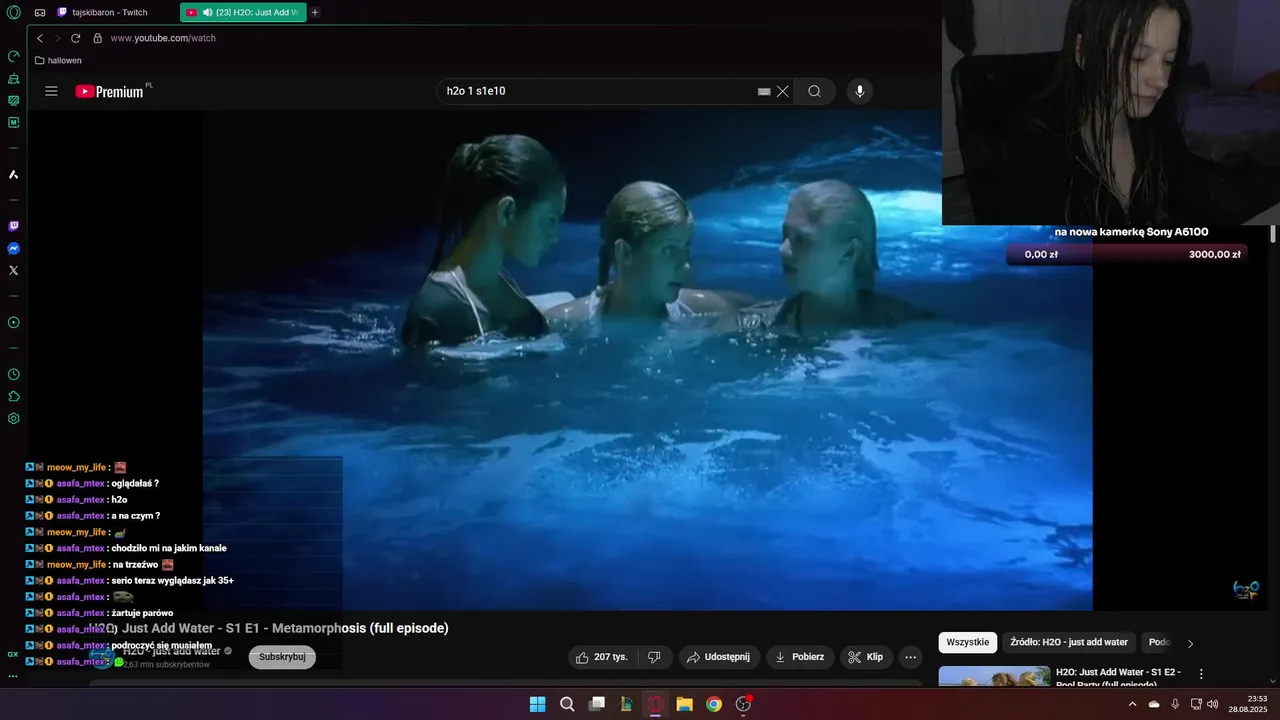This screenshot has width=1280, height=720.
Task: Share video with Udostępnij button
Action: pyautogui.click(x=718, y=657)
